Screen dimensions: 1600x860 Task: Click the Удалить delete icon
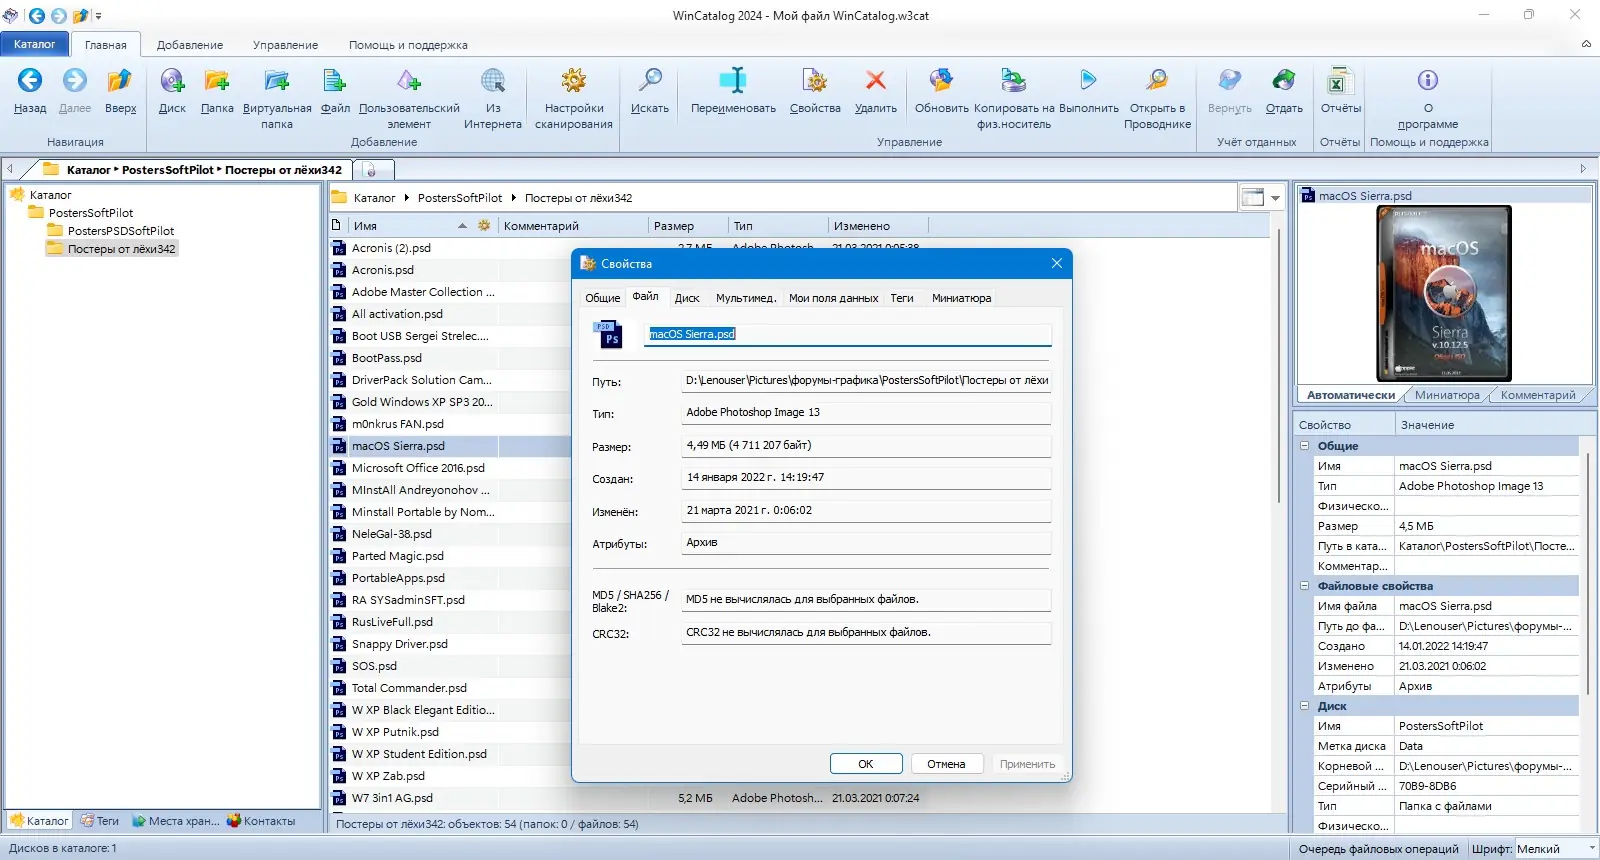[876, 82]
